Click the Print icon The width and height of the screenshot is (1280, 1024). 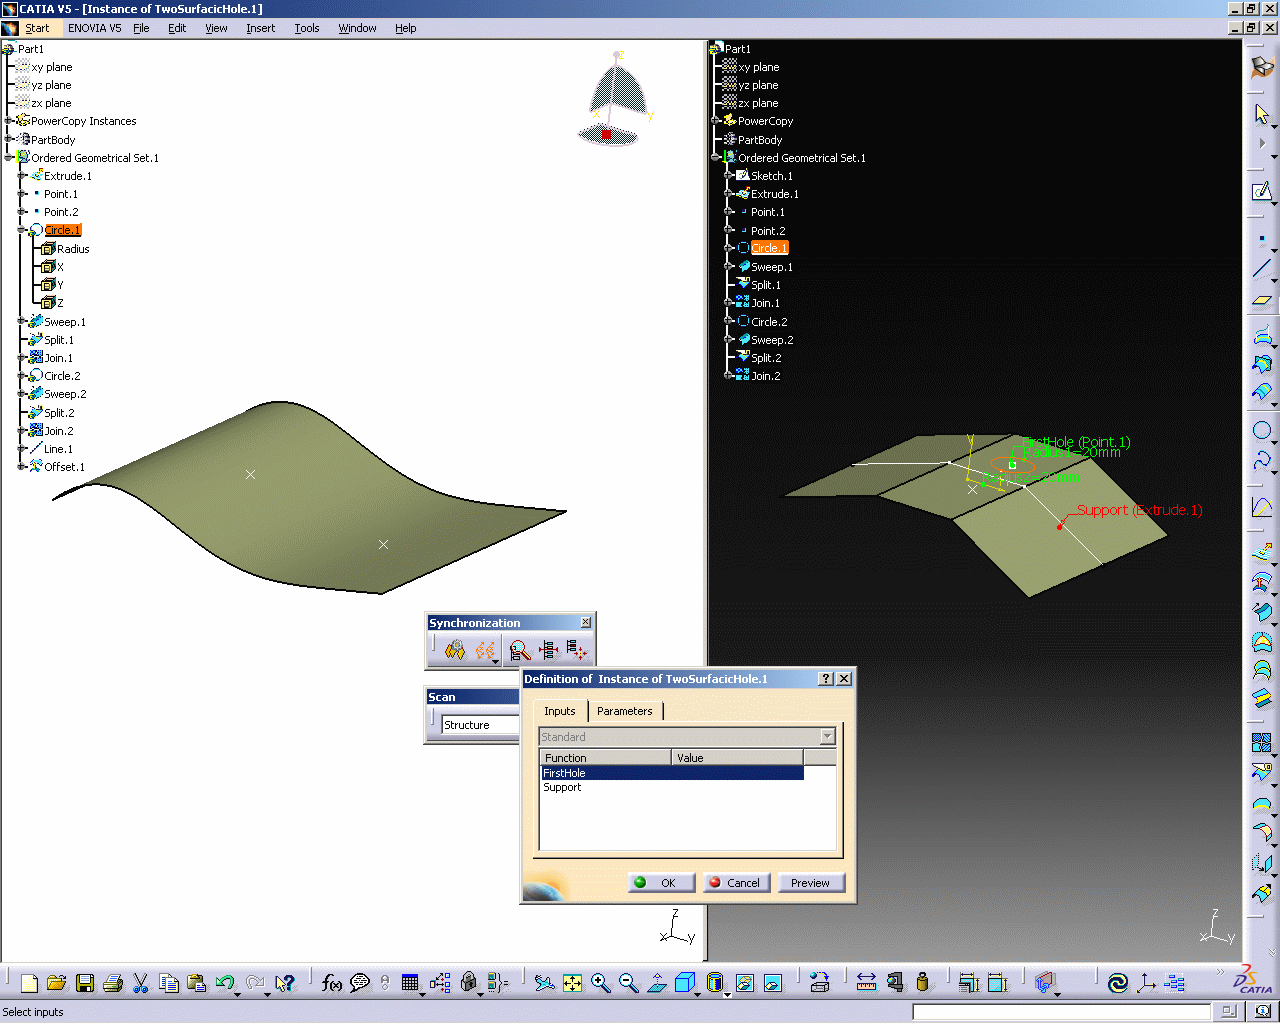112,983
